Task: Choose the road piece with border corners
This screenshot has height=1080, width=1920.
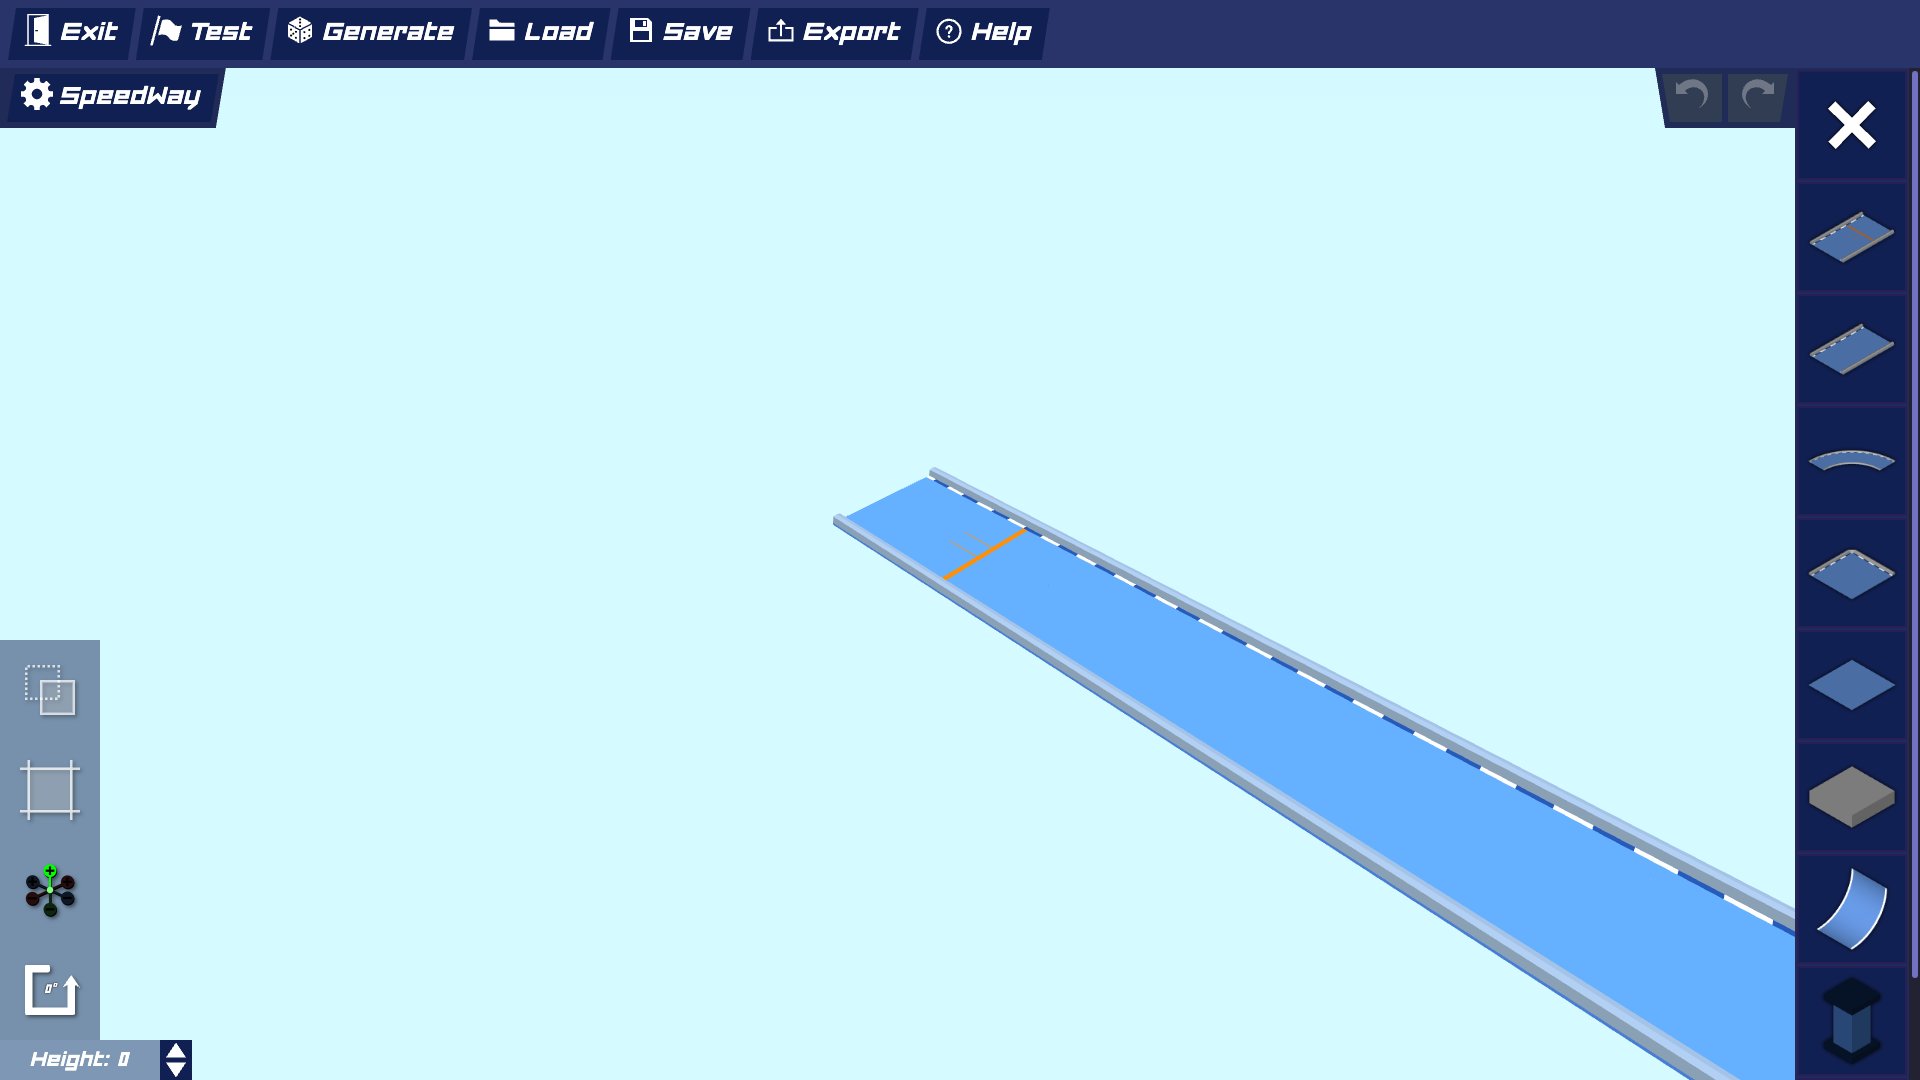Action: pyautogui.click(x=1851, y=574)
